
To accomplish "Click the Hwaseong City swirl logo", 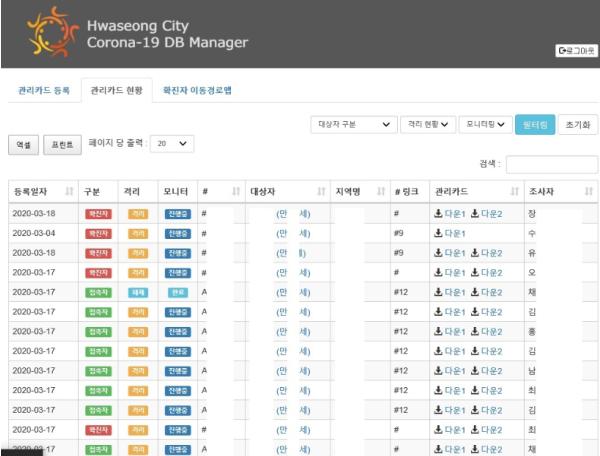I will tap(52, 32).
